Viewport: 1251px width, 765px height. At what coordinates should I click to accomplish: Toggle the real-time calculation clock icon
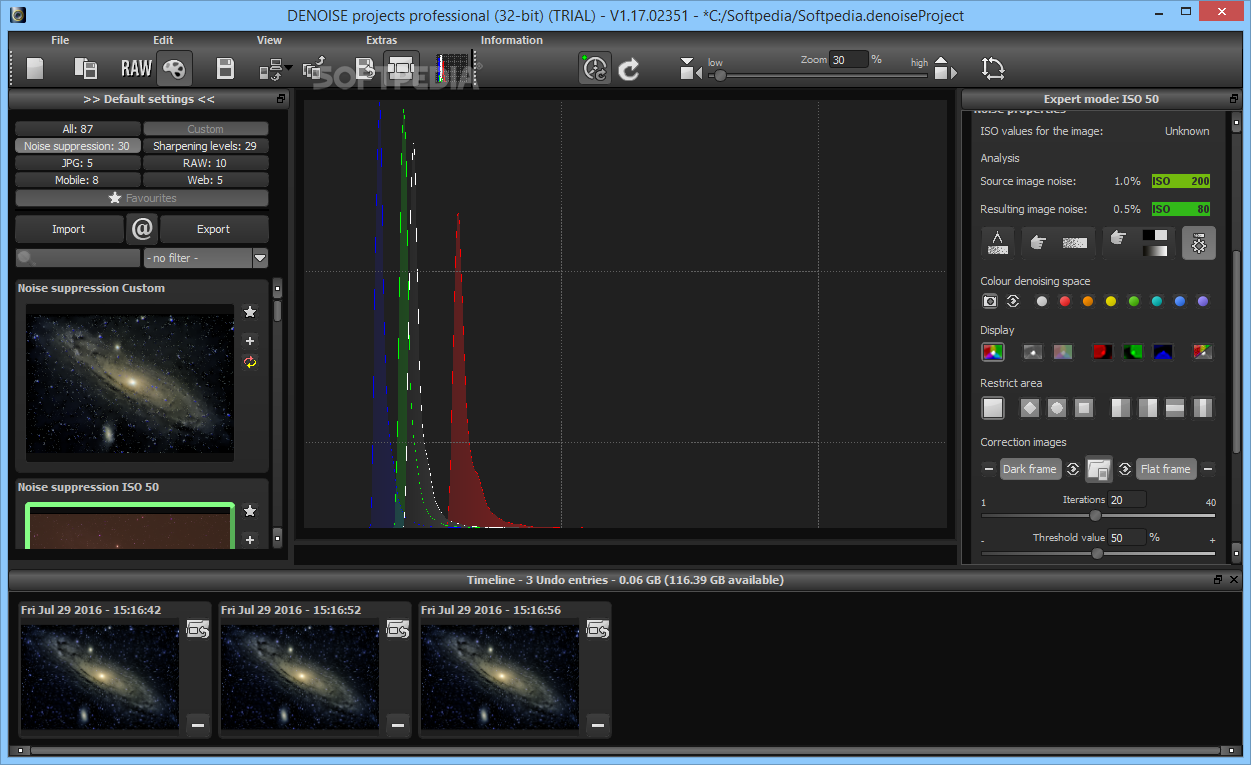pyautogui.click(x=596, y=68)
